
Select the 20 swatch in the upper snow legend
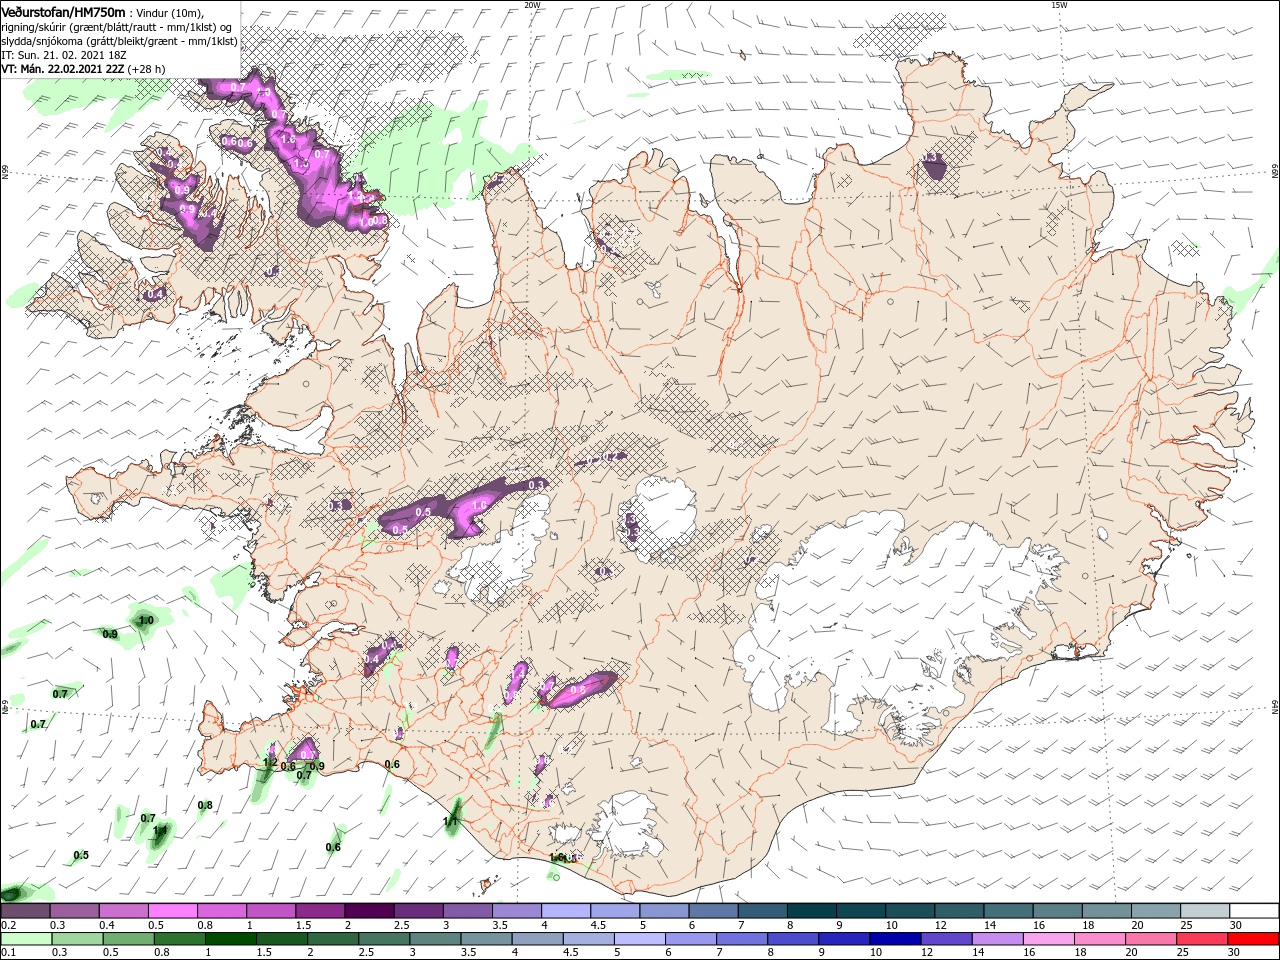click(1155, 911)
